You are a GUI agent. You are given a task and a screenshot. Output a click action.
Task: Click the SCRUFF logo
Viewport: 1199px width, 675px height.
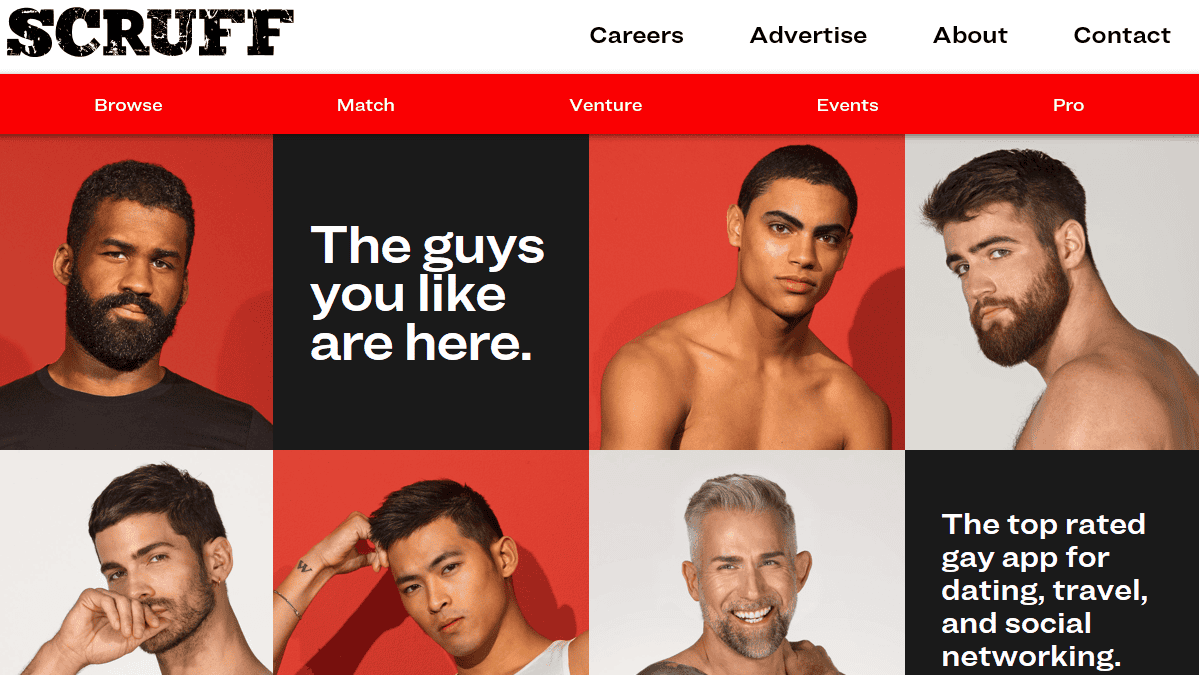click(150, 33)
